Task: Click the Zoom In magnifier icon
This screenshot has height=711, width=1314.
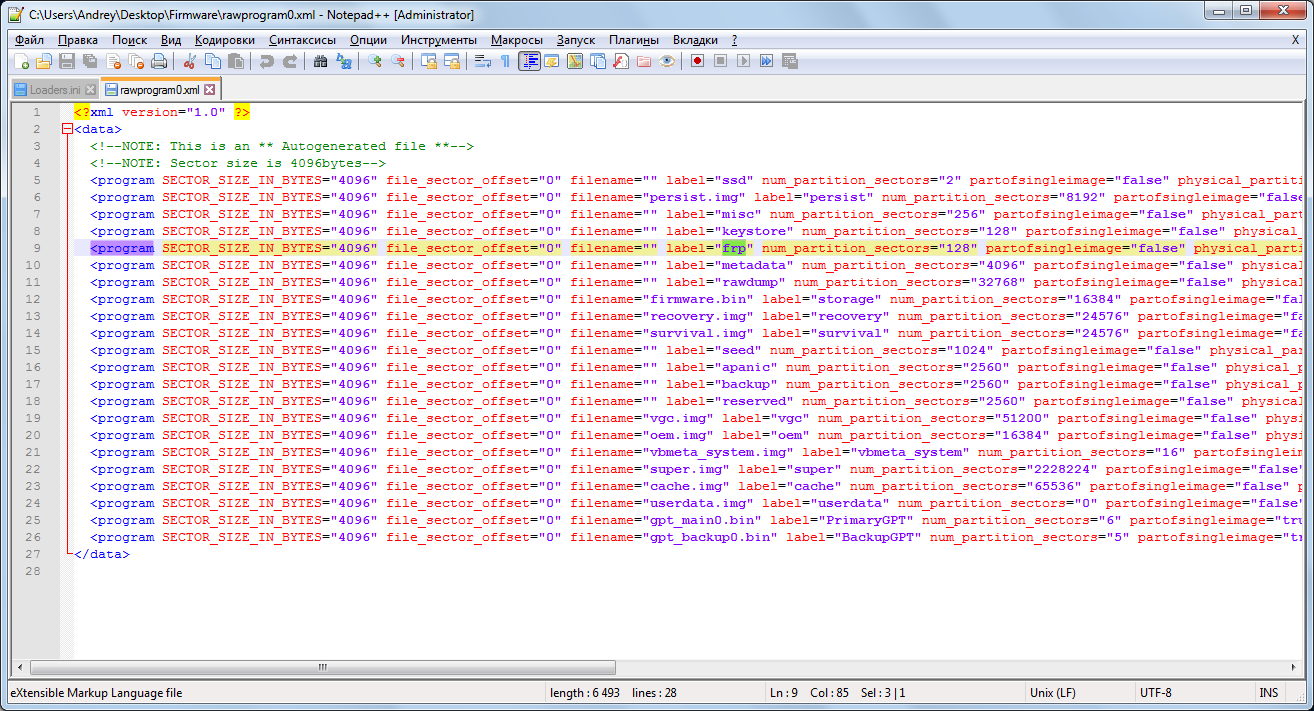Action: coord(375,62)
